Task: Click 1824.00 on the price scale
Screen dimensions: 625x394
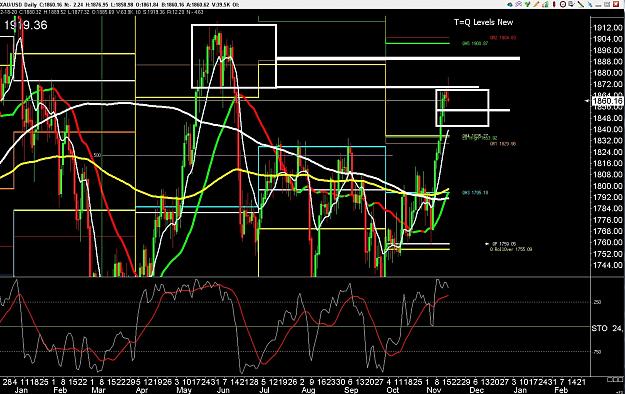Action: (x=608, y=152)
